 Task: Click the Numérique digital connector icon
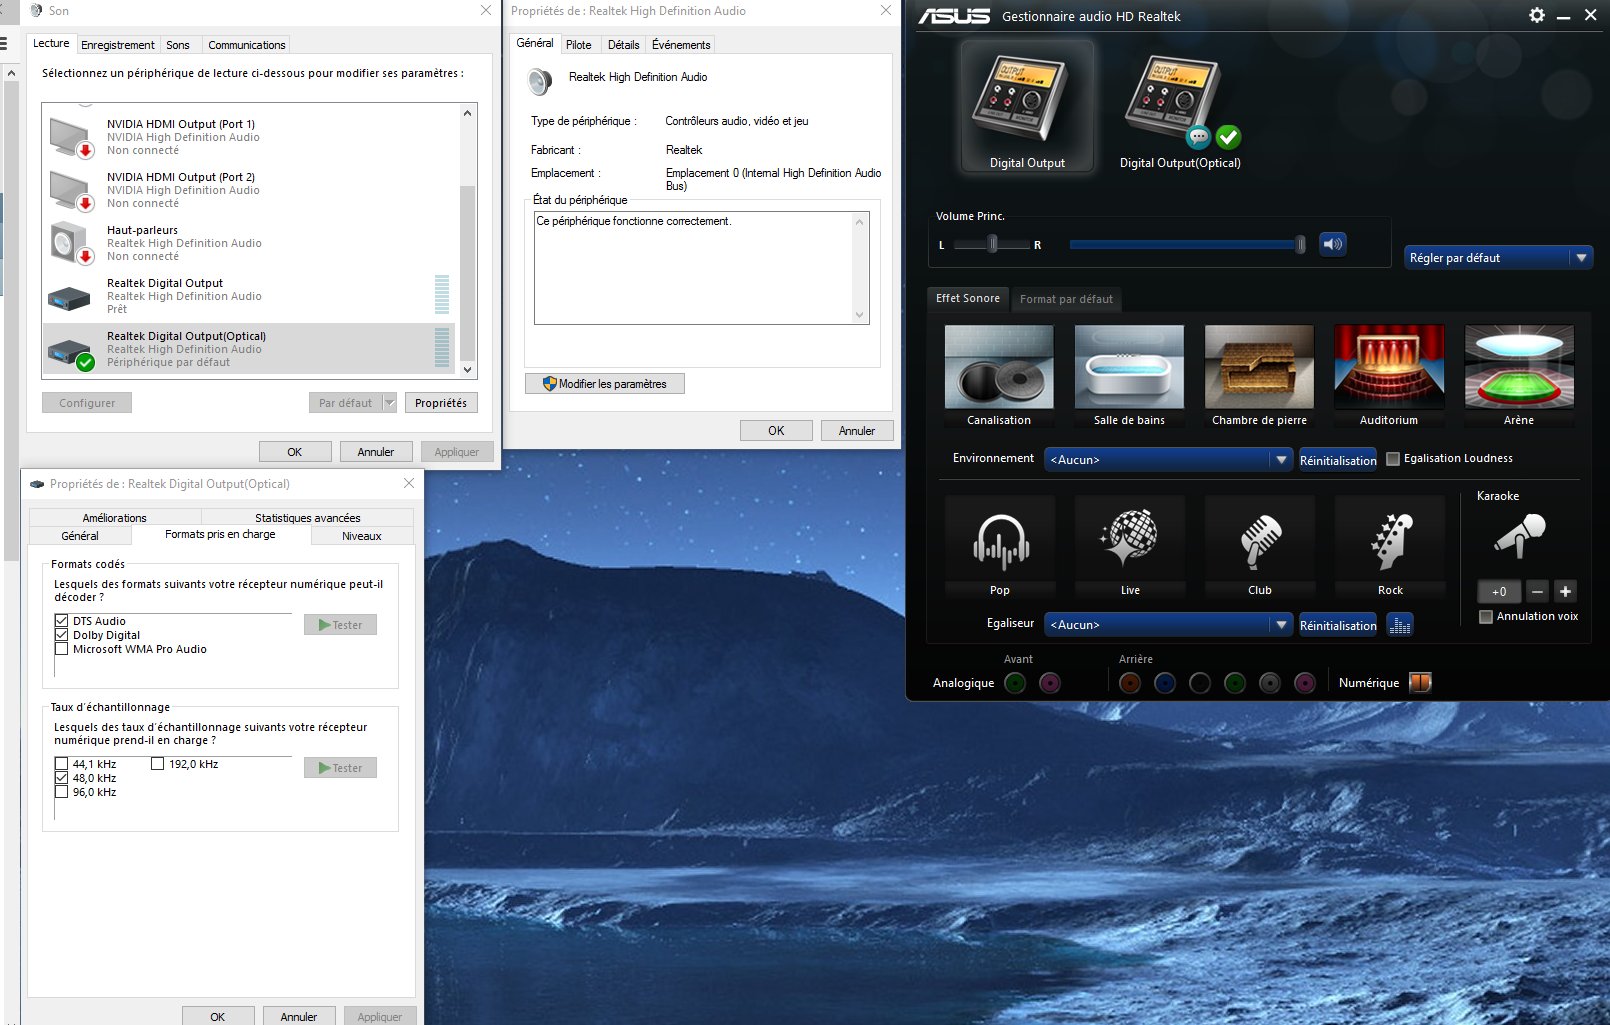coord(1420,682)
